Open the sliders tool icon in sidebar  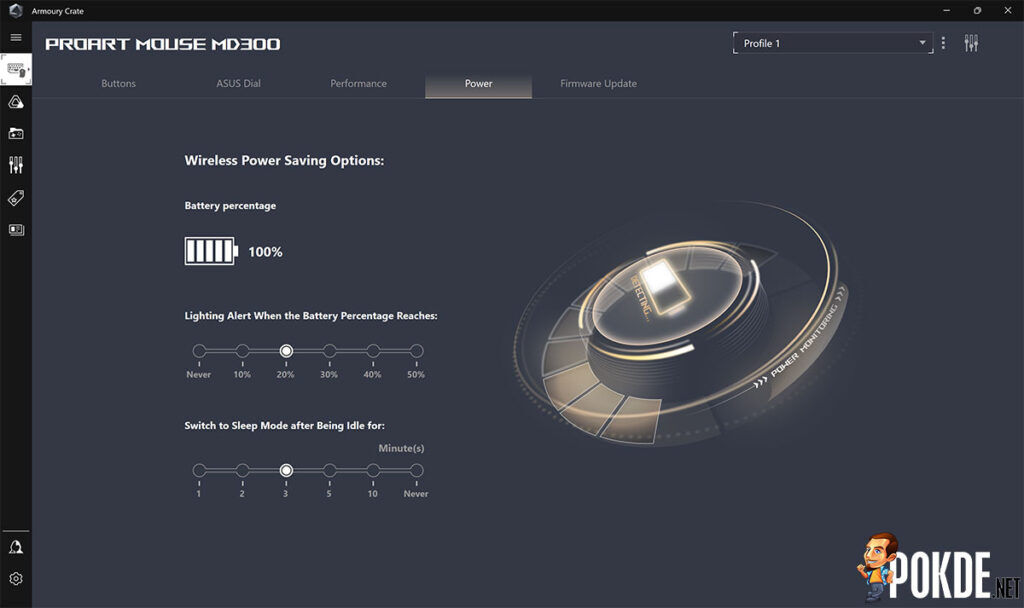[x=16, y=165]
